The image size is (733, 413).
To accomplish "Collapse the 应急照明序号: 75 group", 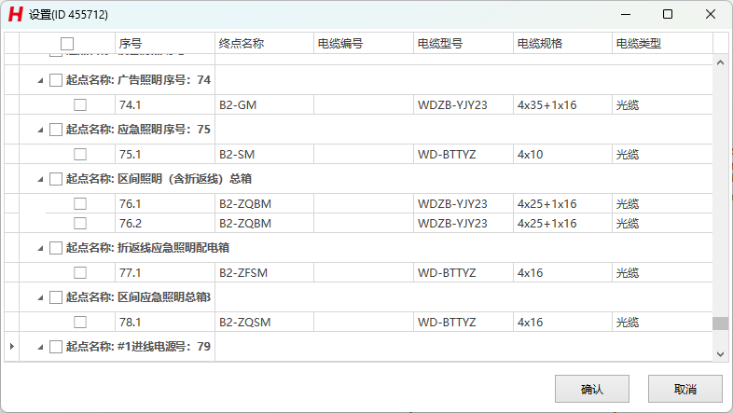I will (x=41, y=129).
